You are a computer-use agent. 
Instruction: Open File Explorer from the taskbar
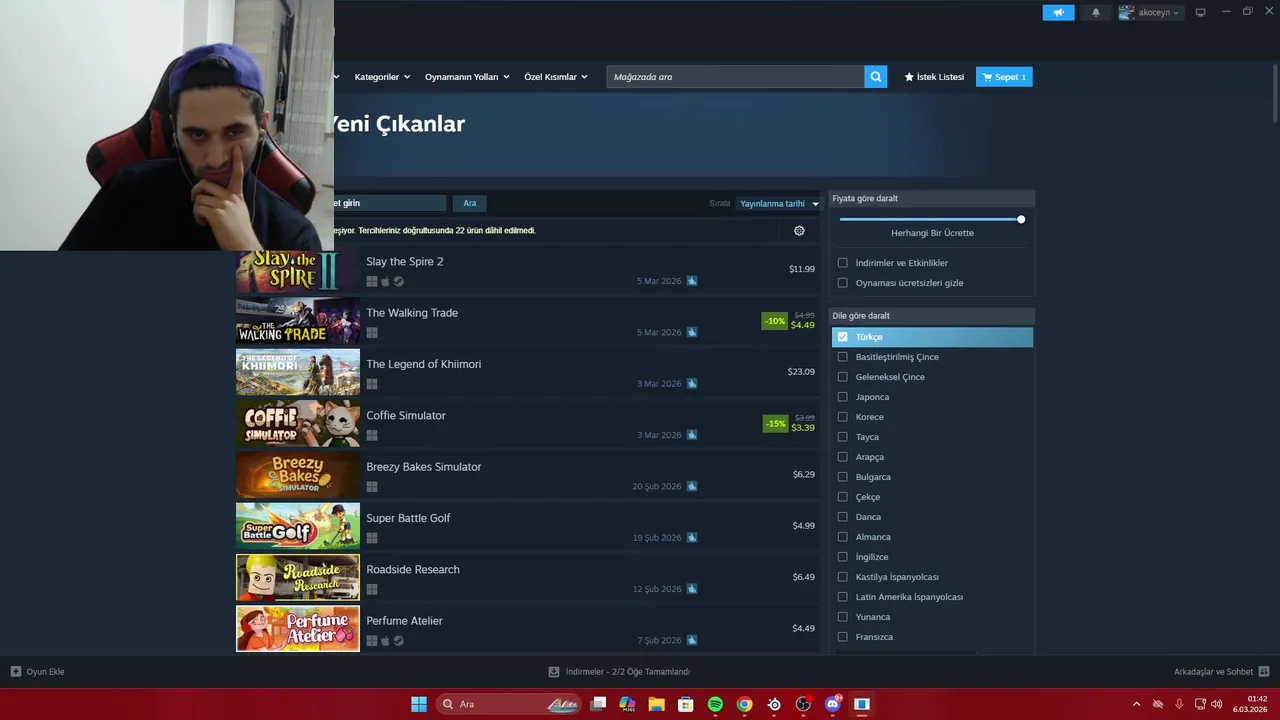click(656, 704)
